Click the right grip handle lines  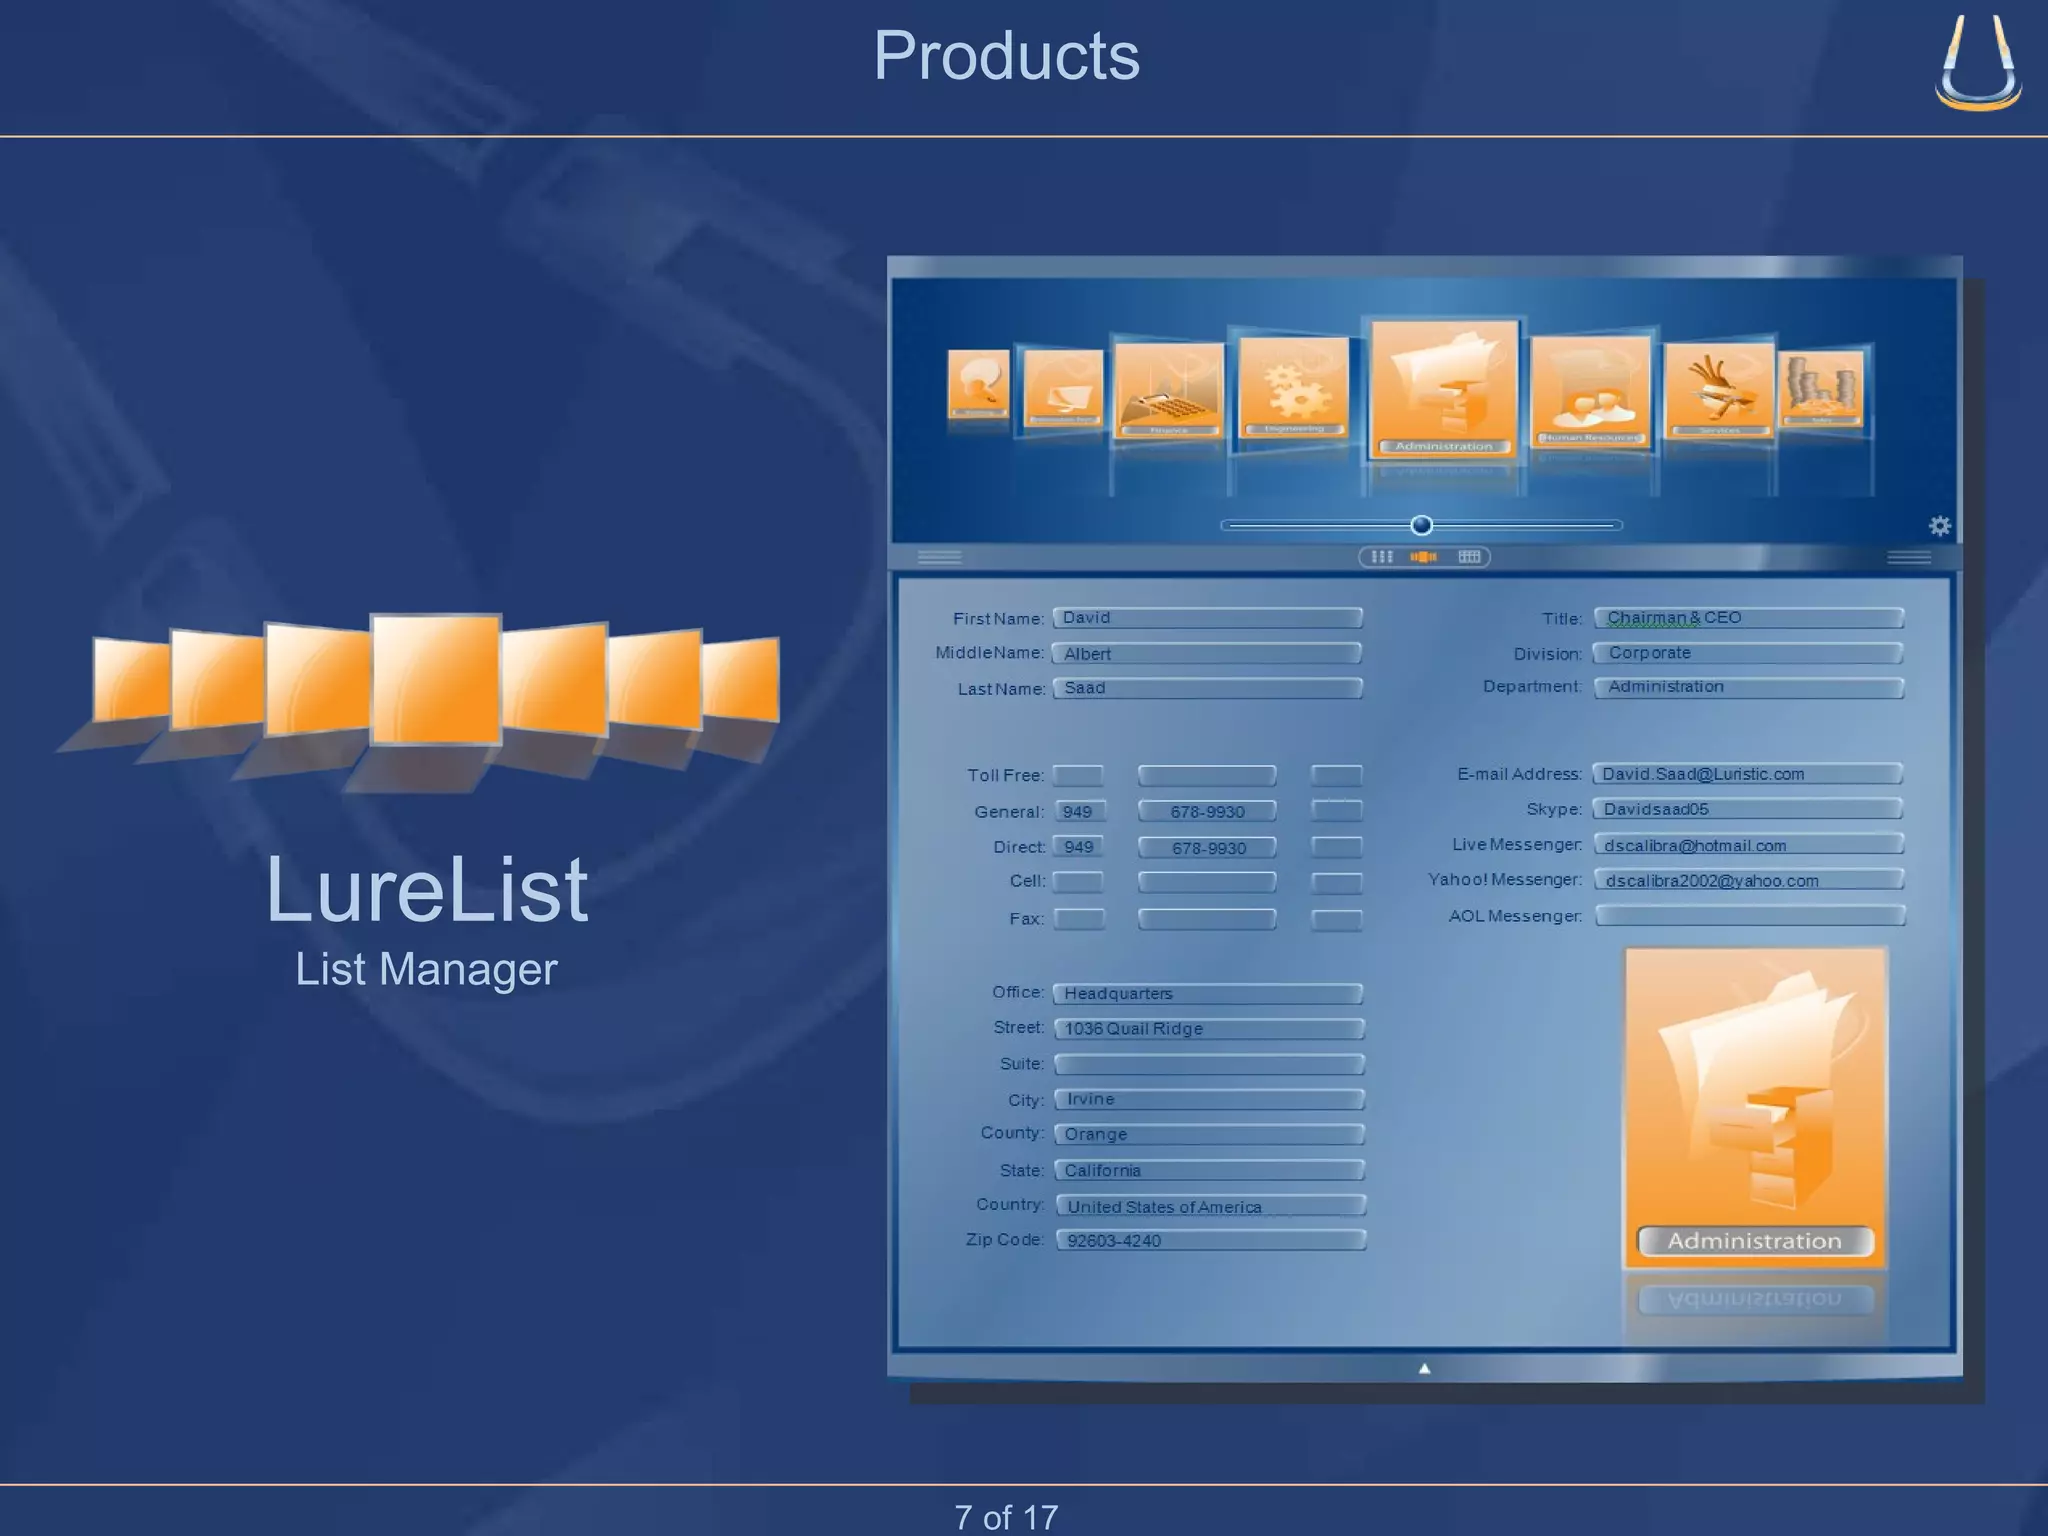[1908, 557]
